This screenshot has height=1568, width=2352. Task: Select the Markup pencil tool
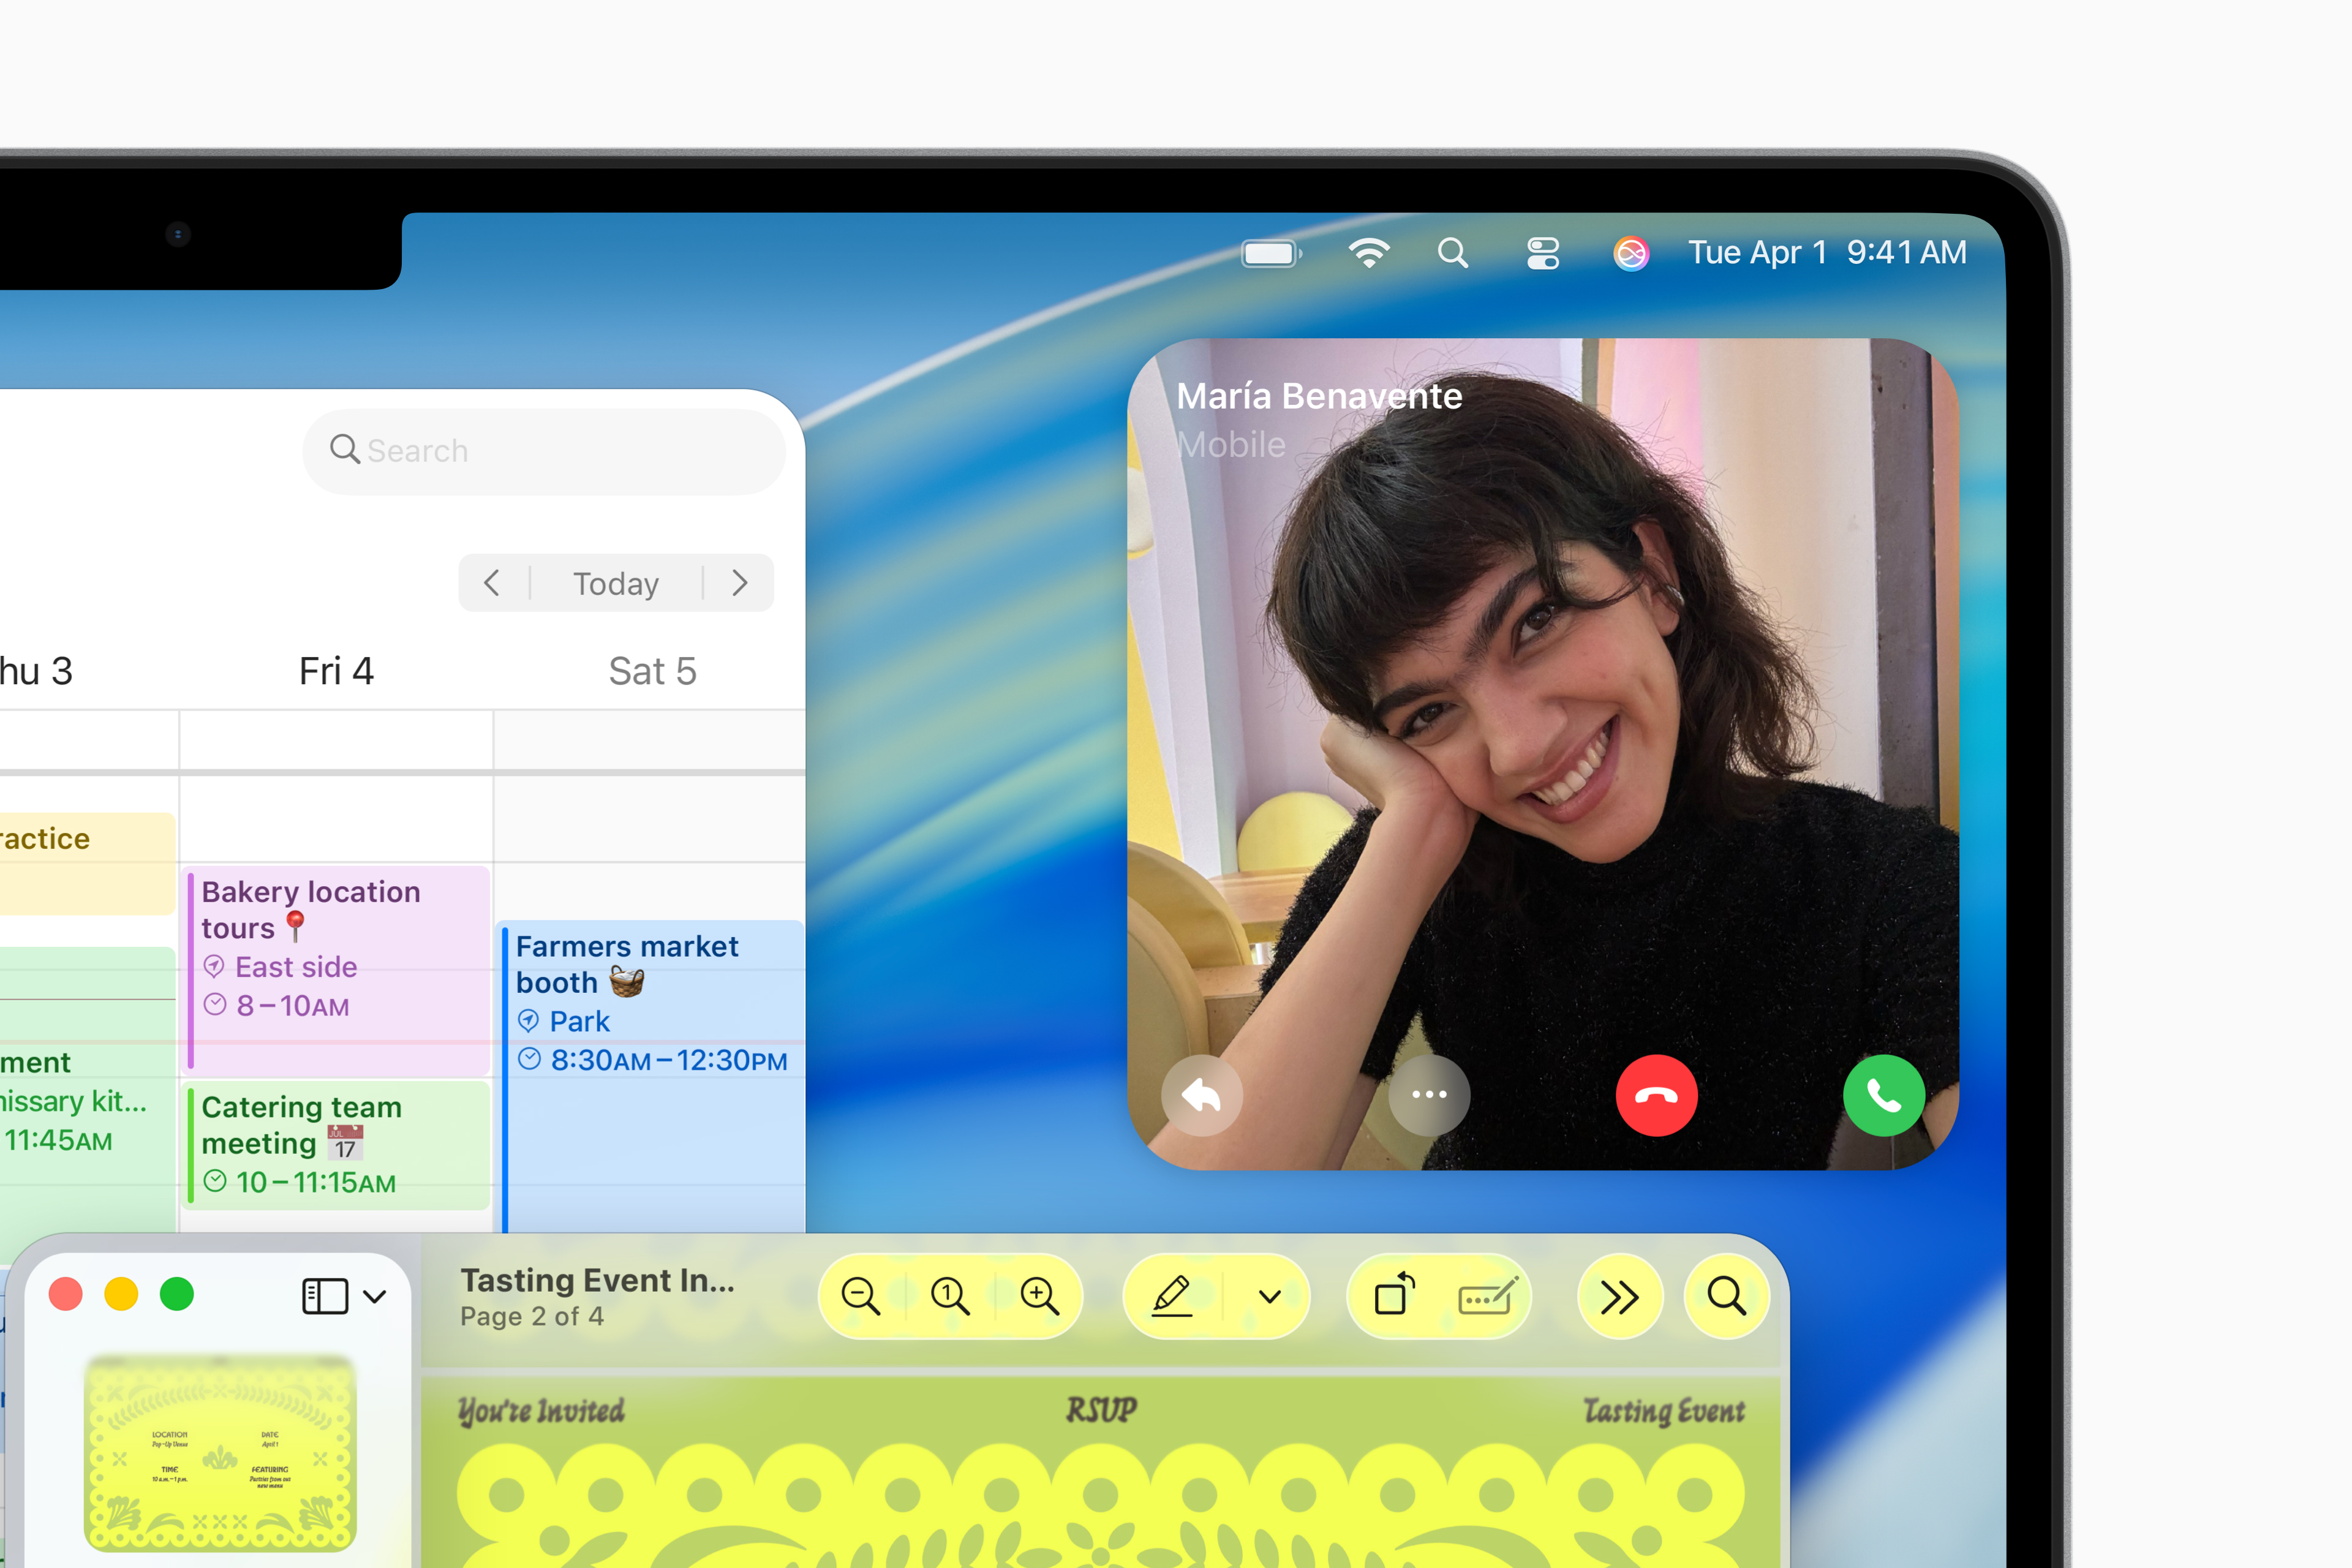[x=1172, y=1296]
